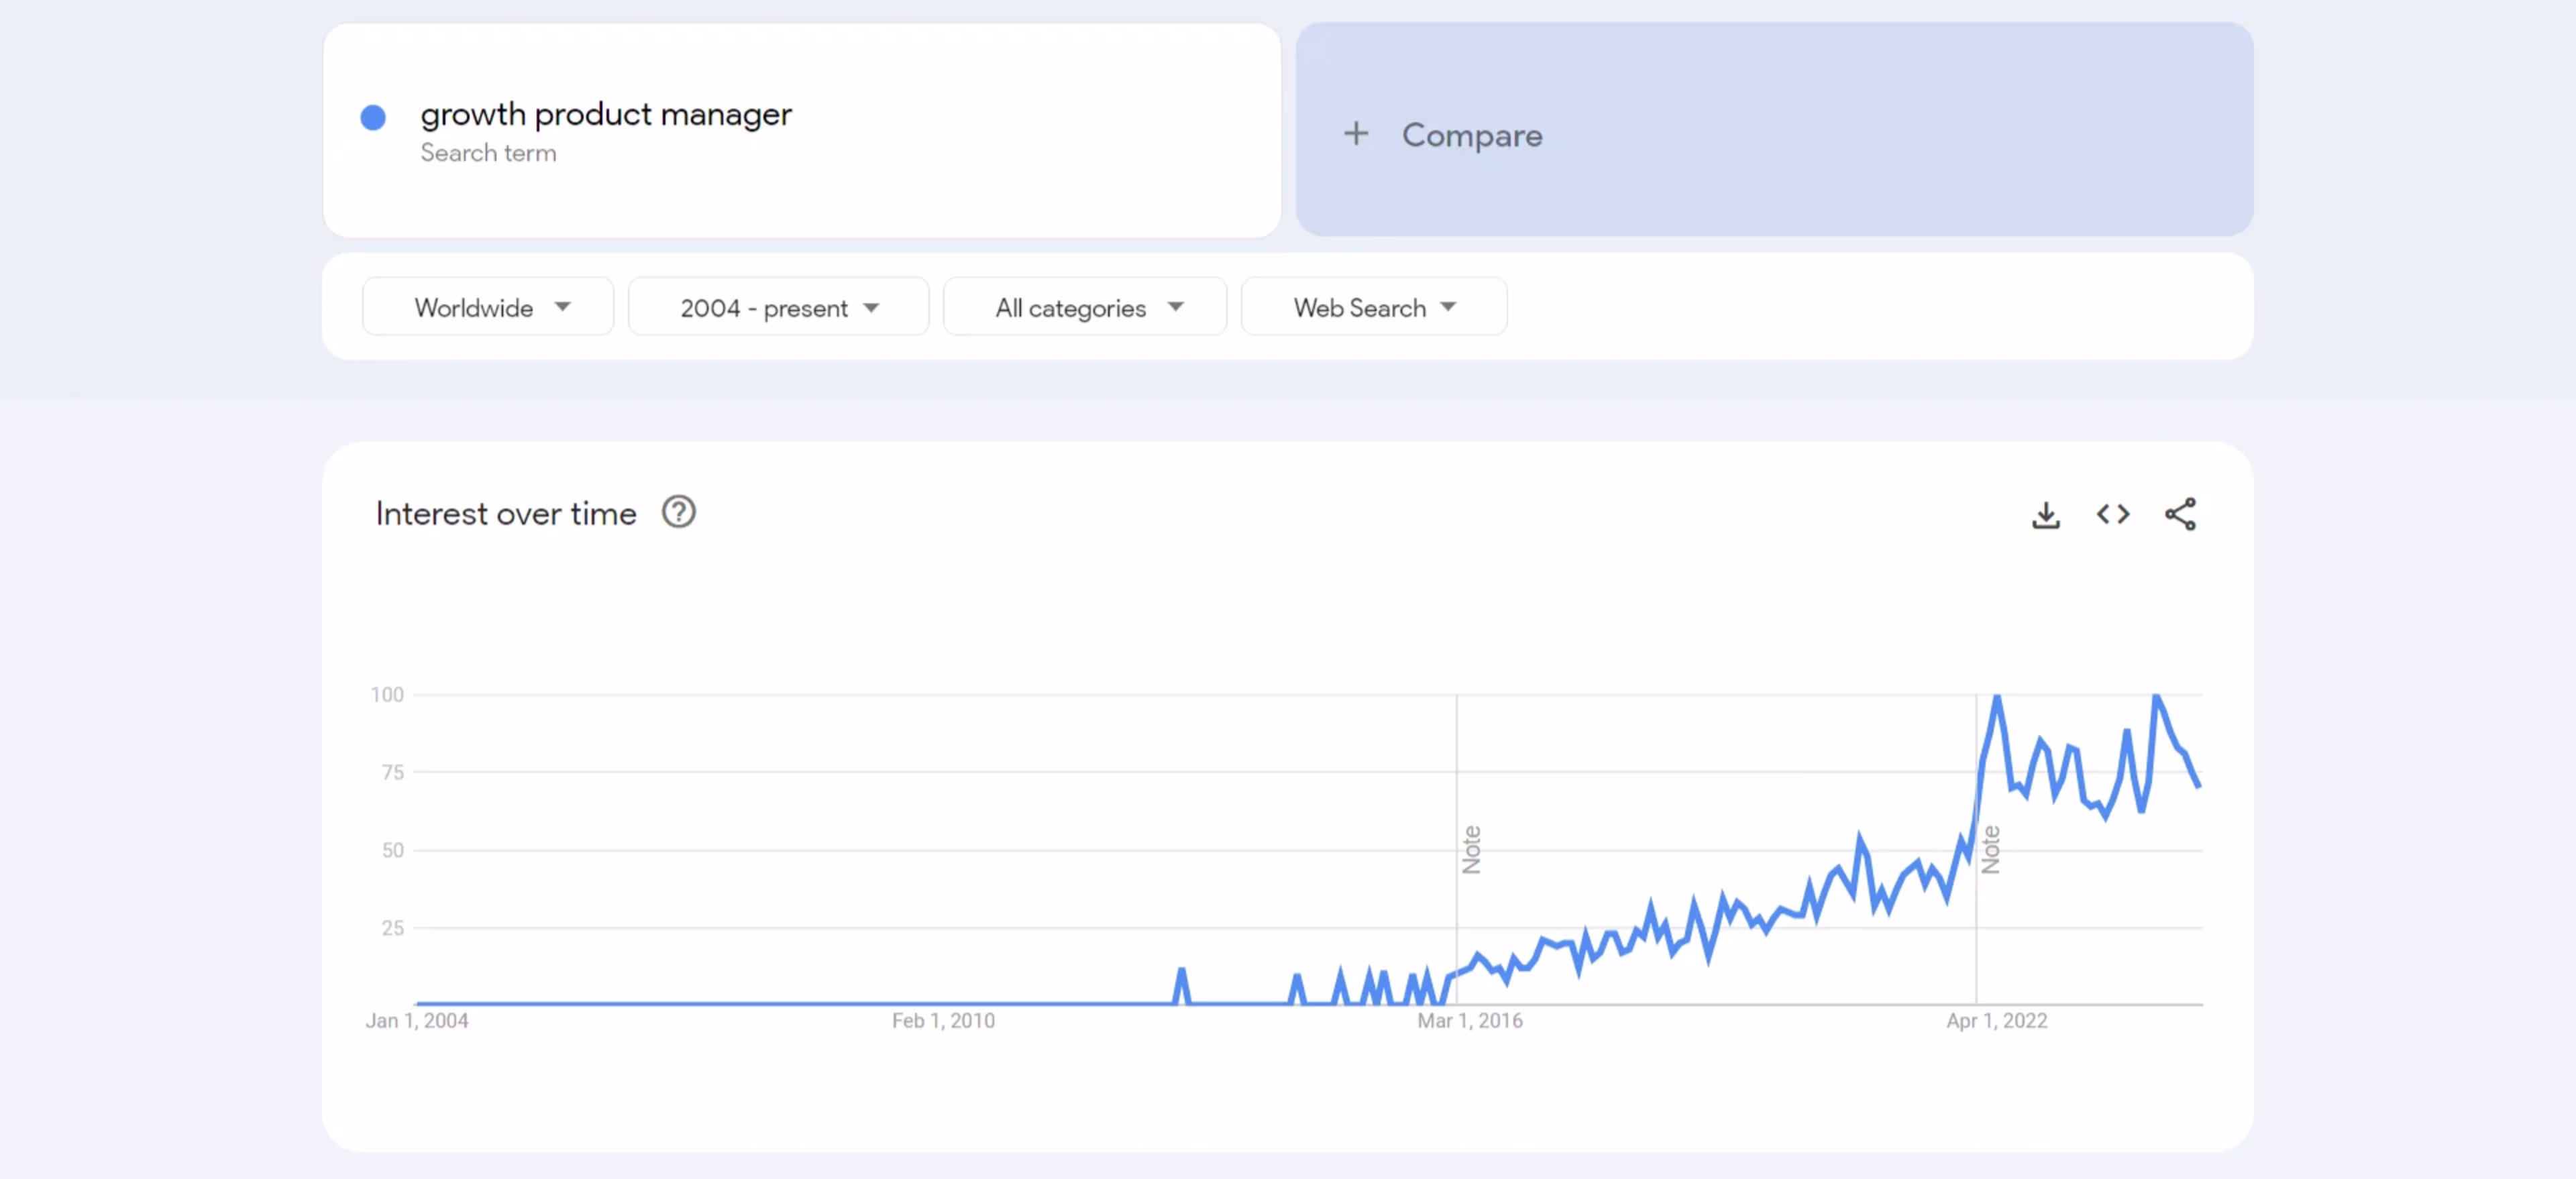This screenshot has height=1179, width=2576.
Task: Download the interest over time CSV
Action: click(2045, 515)
